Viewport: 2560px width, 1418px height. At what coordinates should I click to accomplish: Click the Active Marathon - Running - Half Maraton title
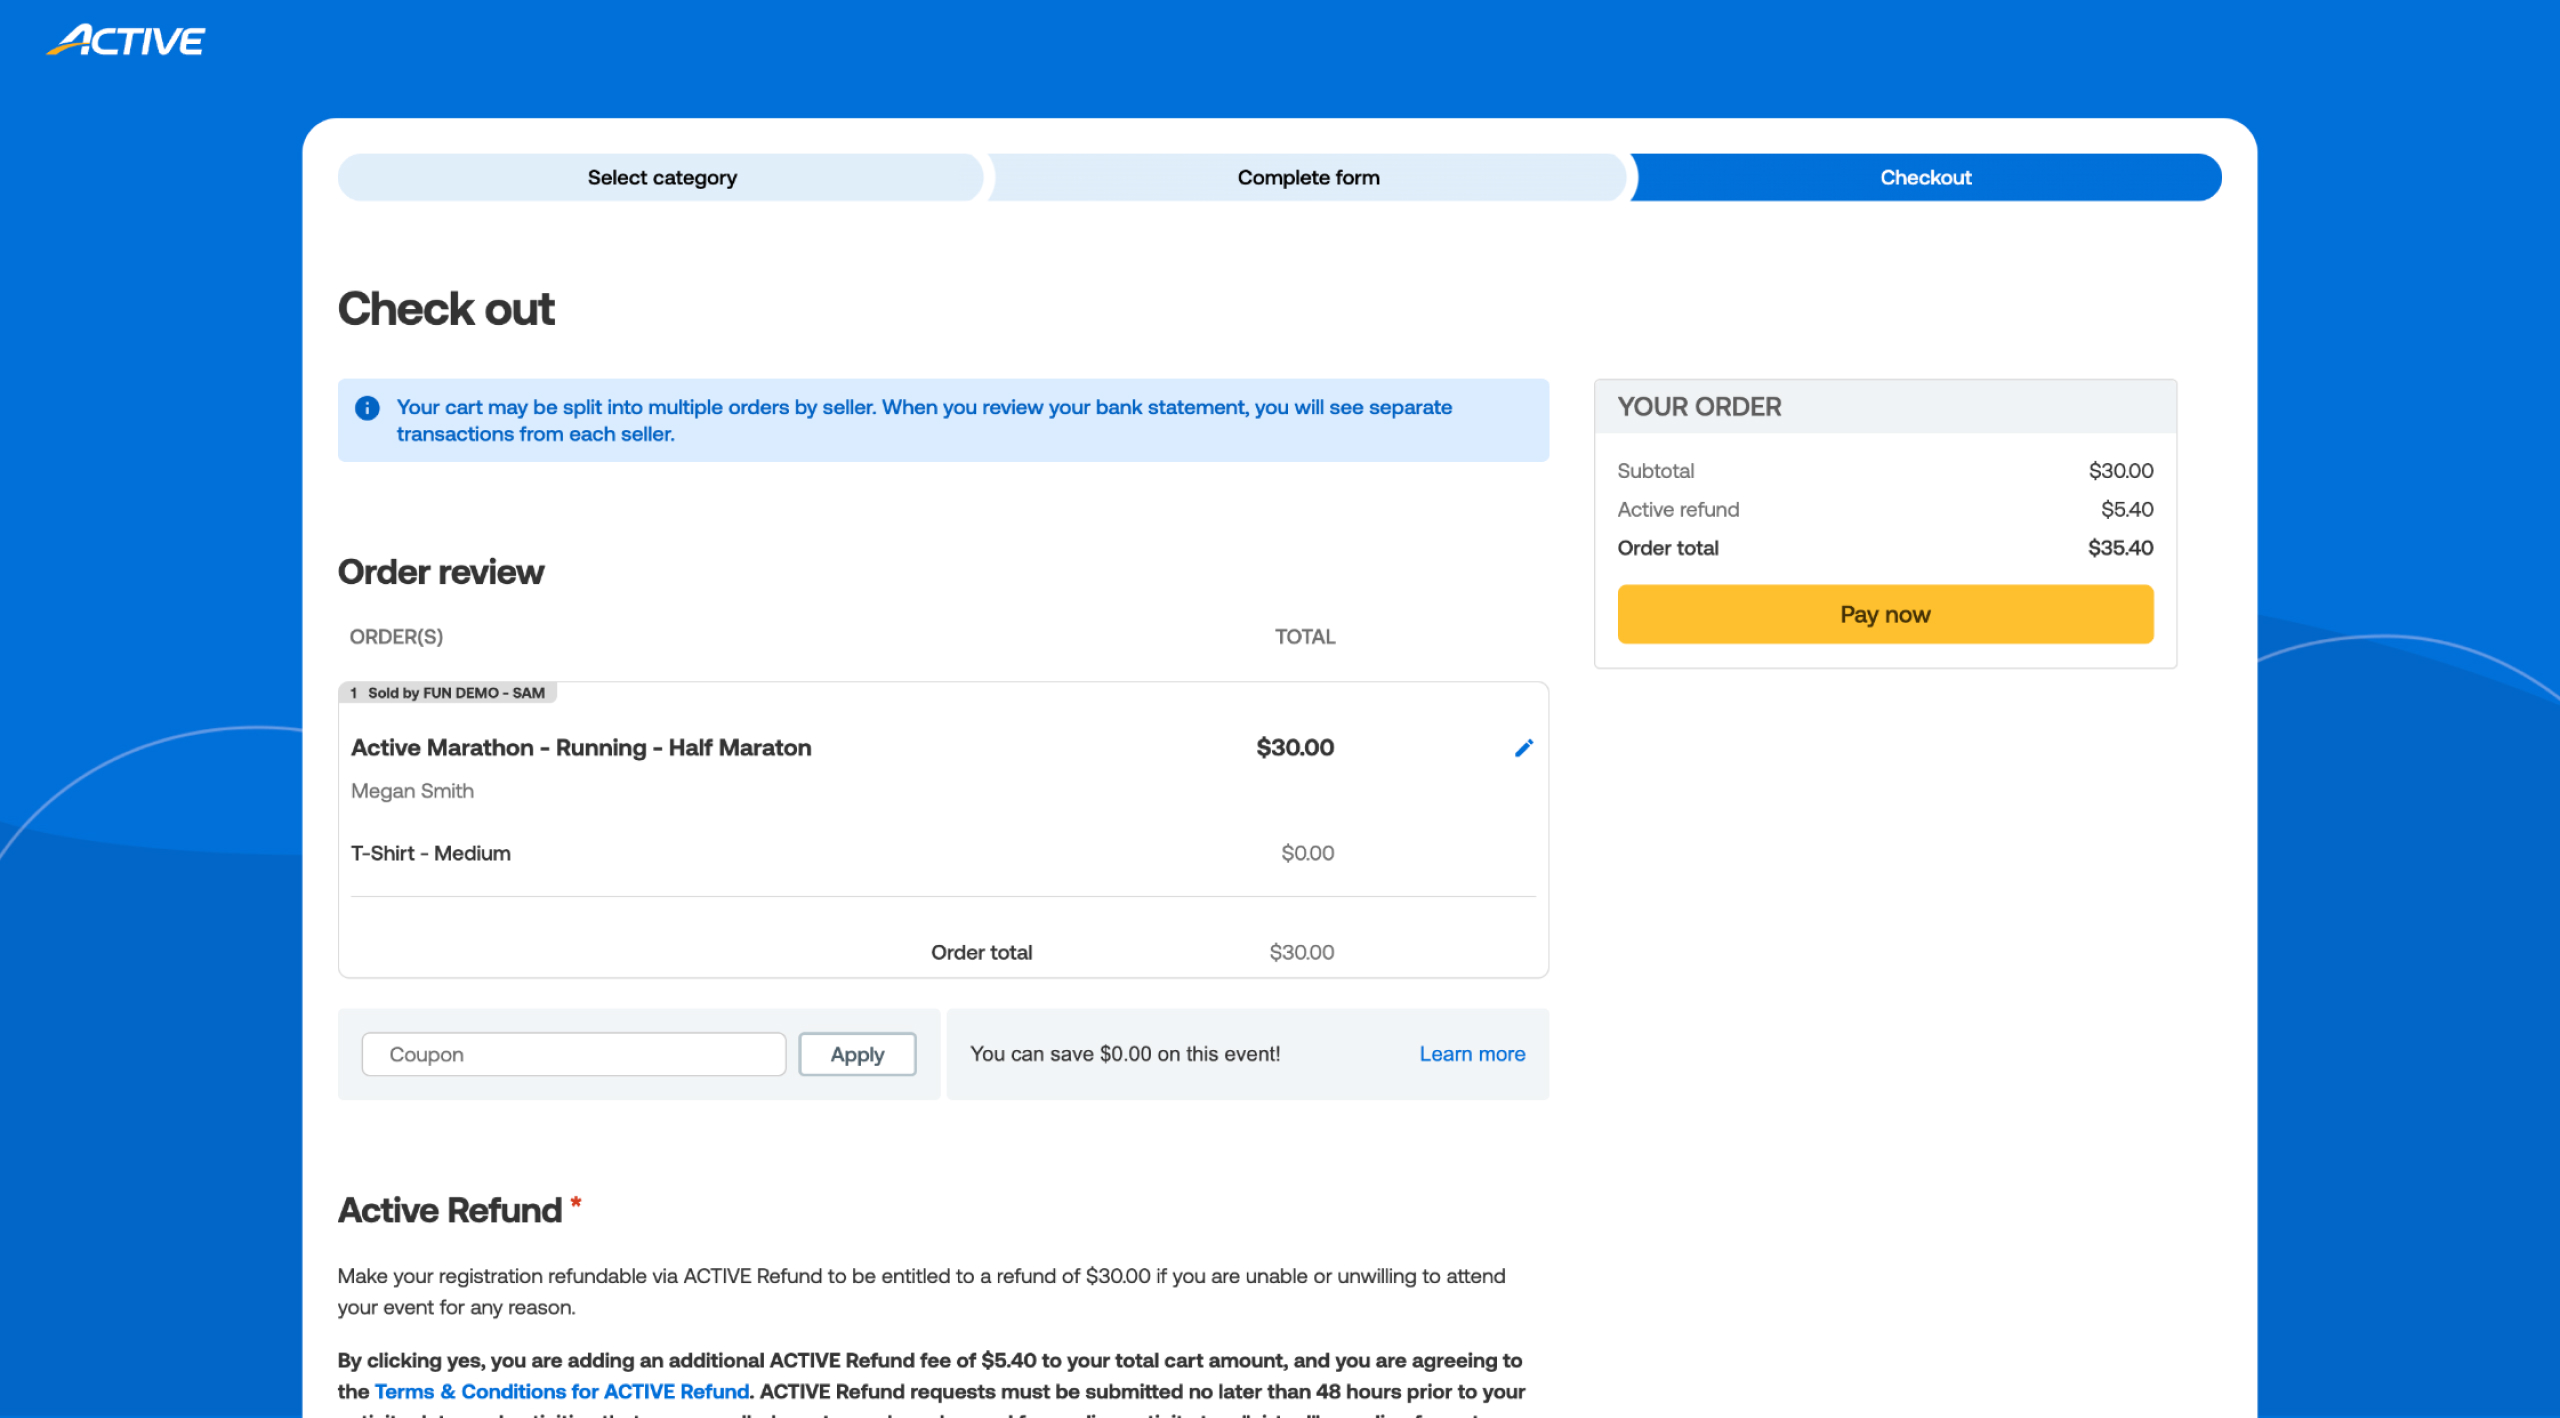581,747
